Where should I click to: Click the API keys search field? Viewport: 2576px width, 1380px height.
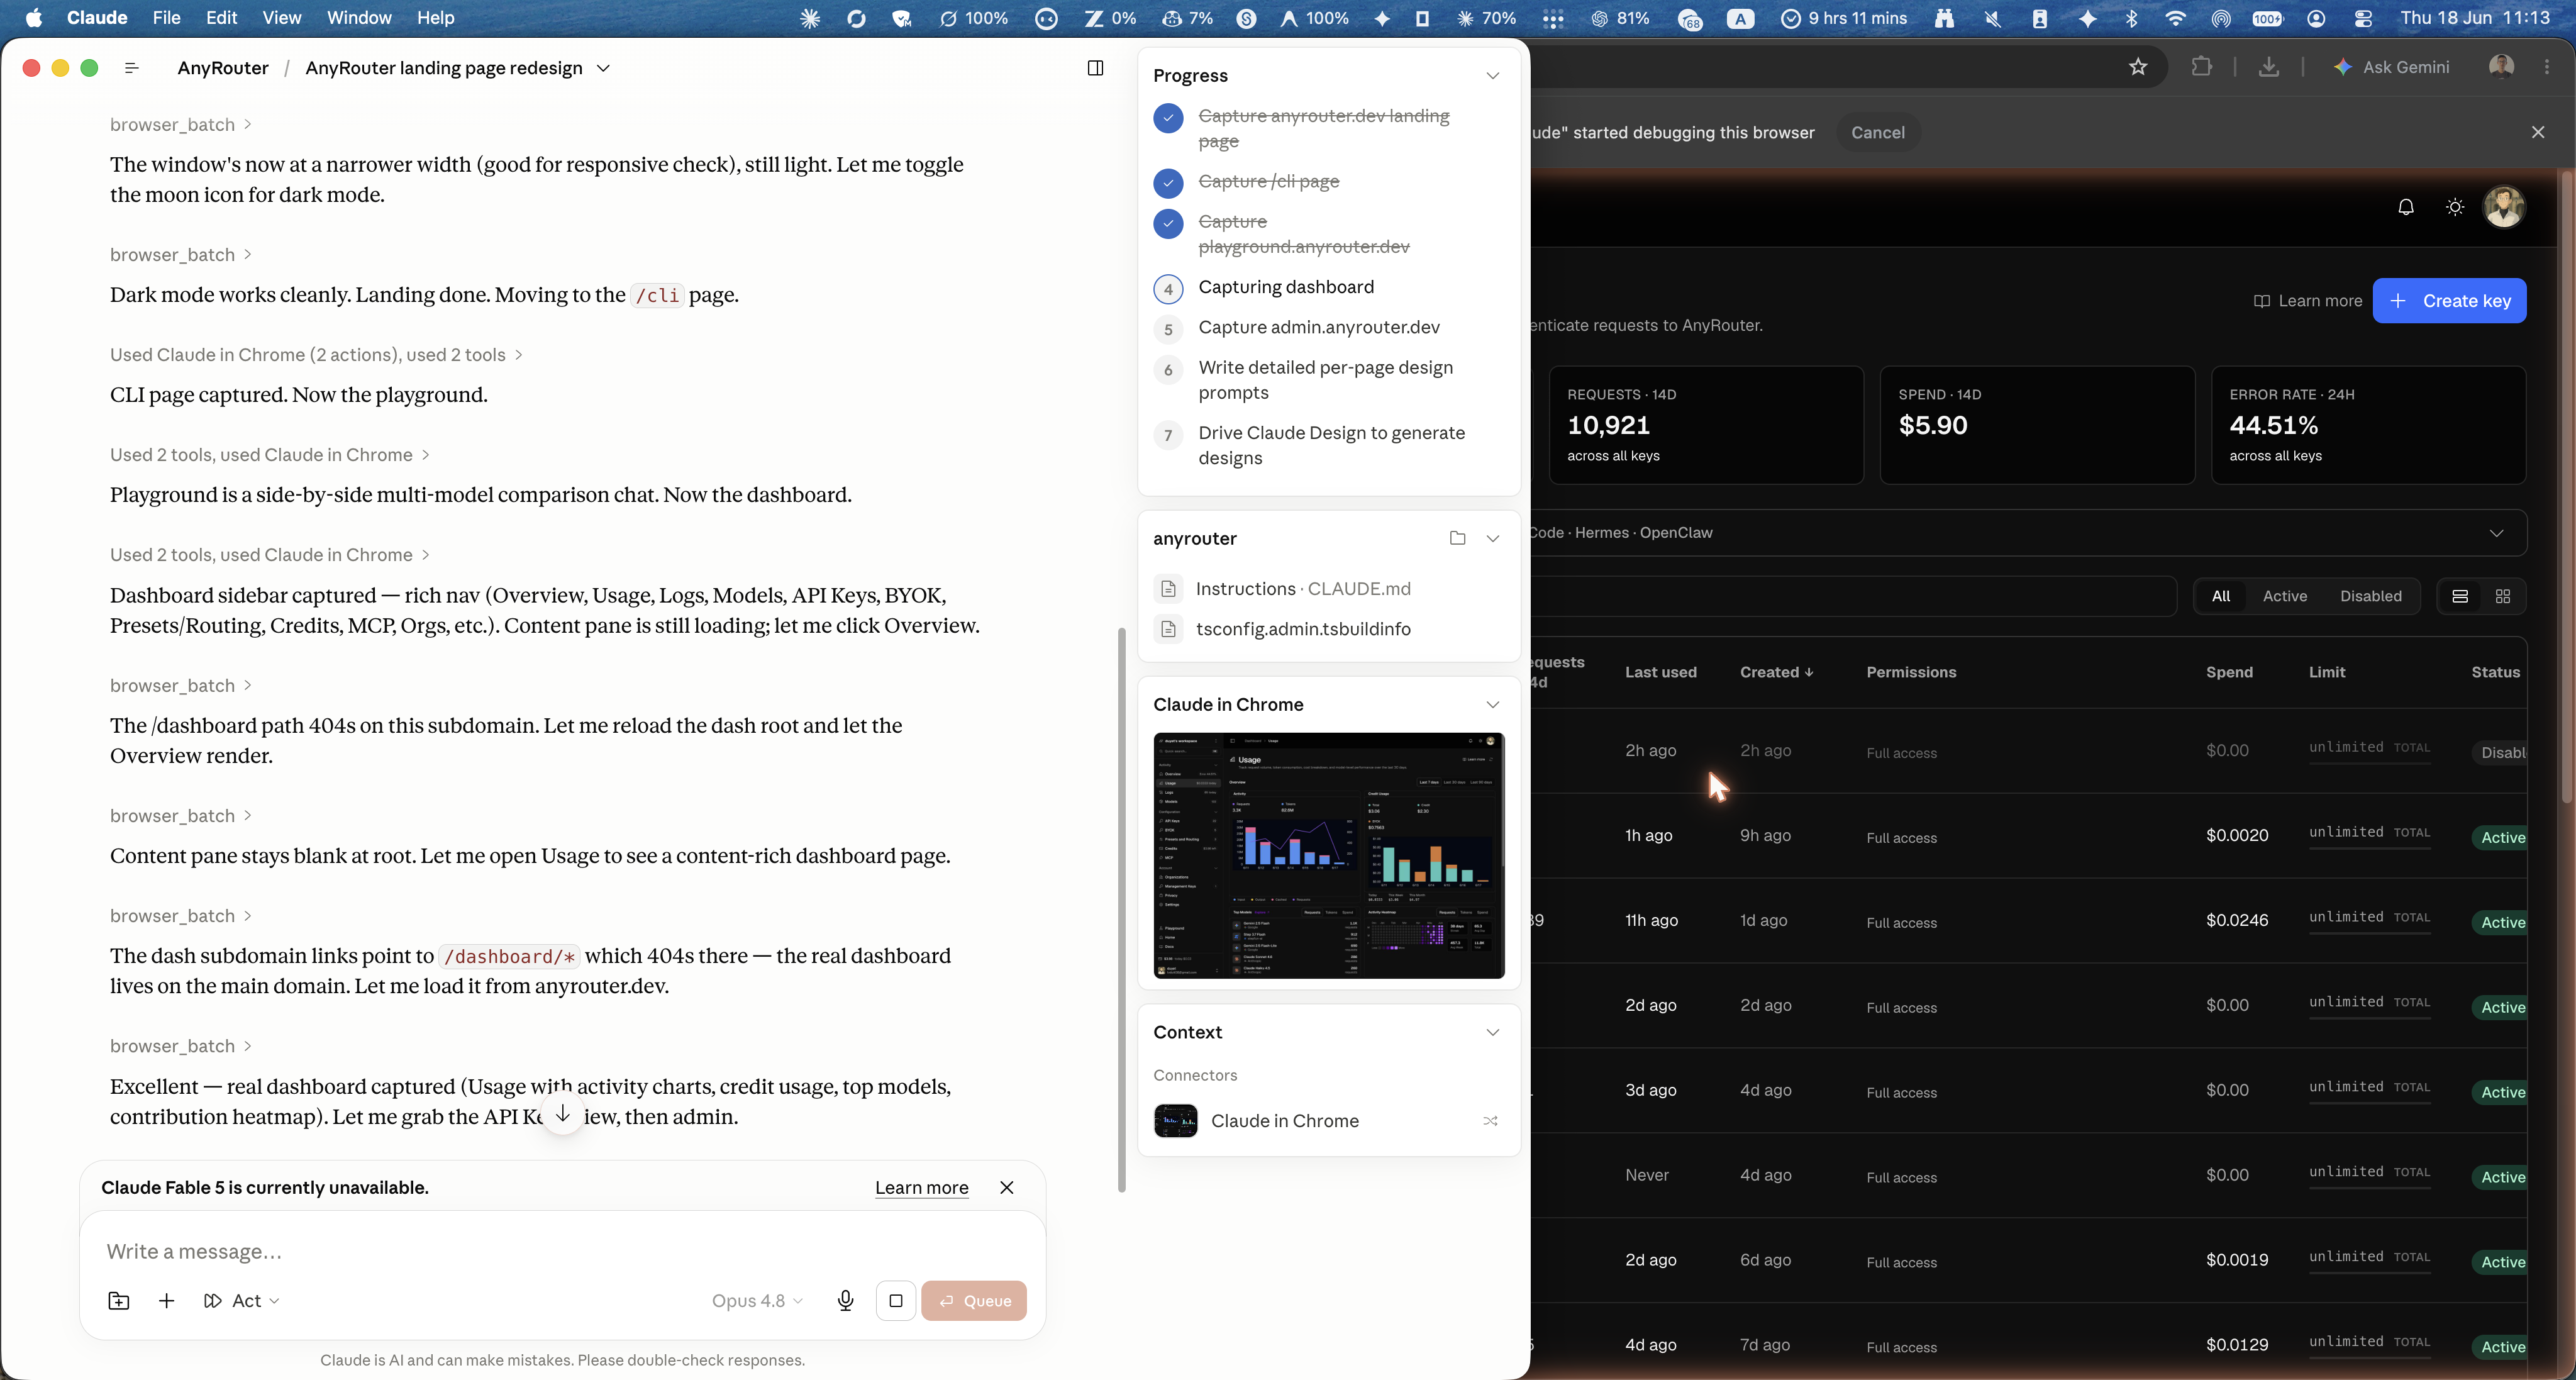(1853, 596)
